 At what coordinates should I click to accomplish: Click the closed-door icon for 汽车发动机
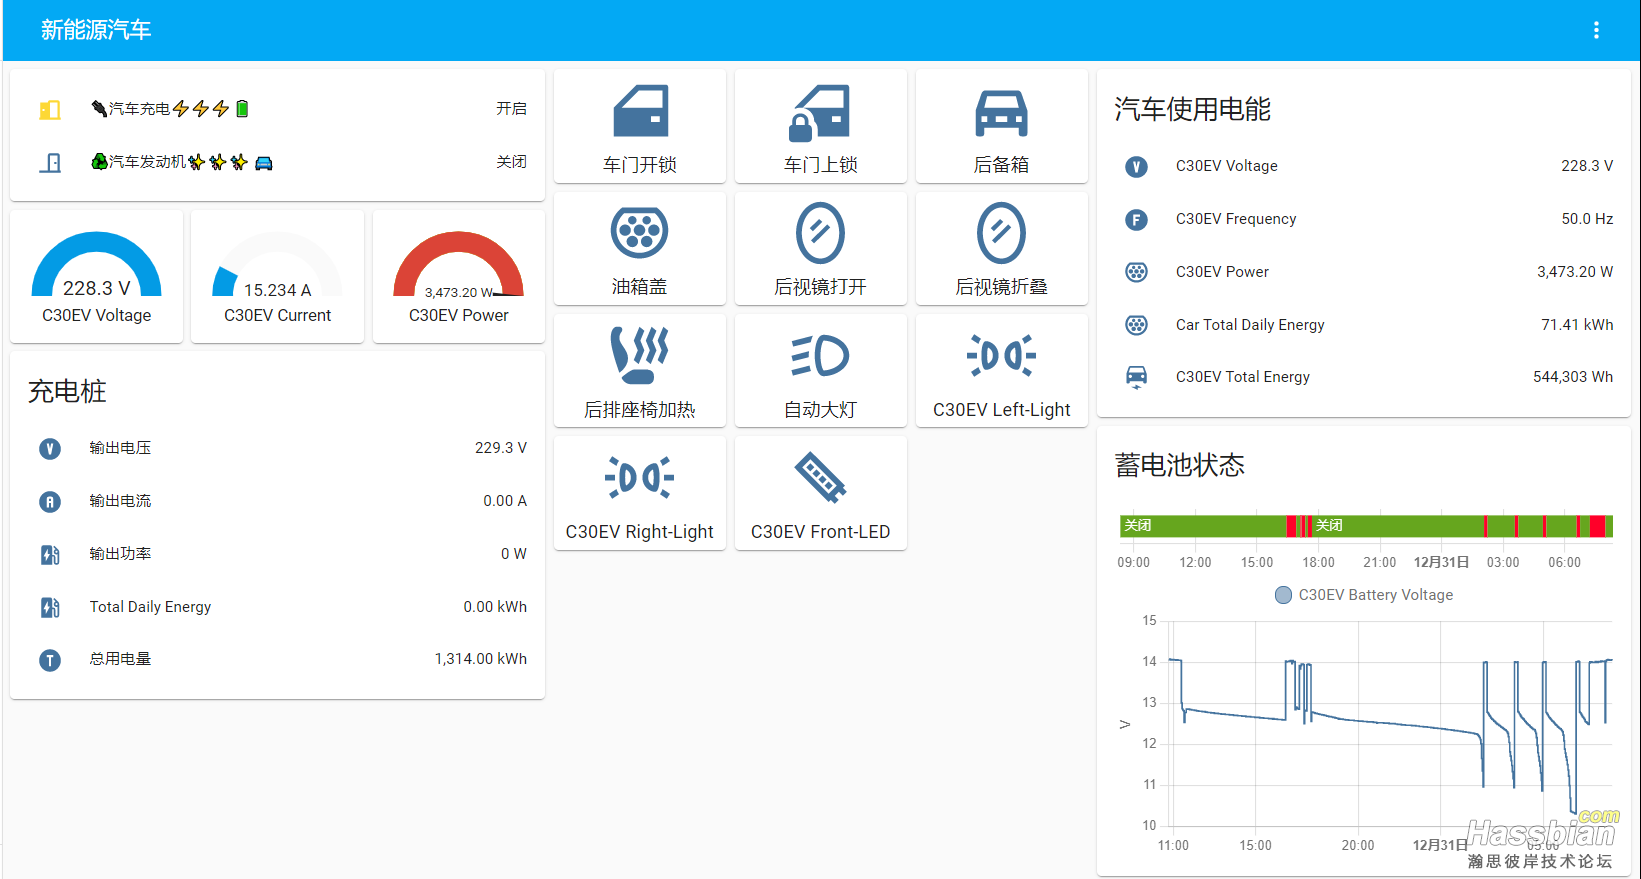pyautogui.click(x=50, y=162)
